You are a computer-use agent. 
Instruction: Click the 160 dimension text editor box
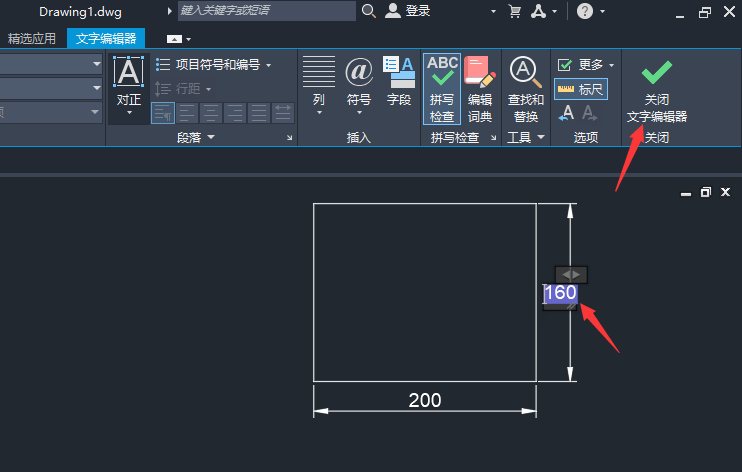[561, 293]
